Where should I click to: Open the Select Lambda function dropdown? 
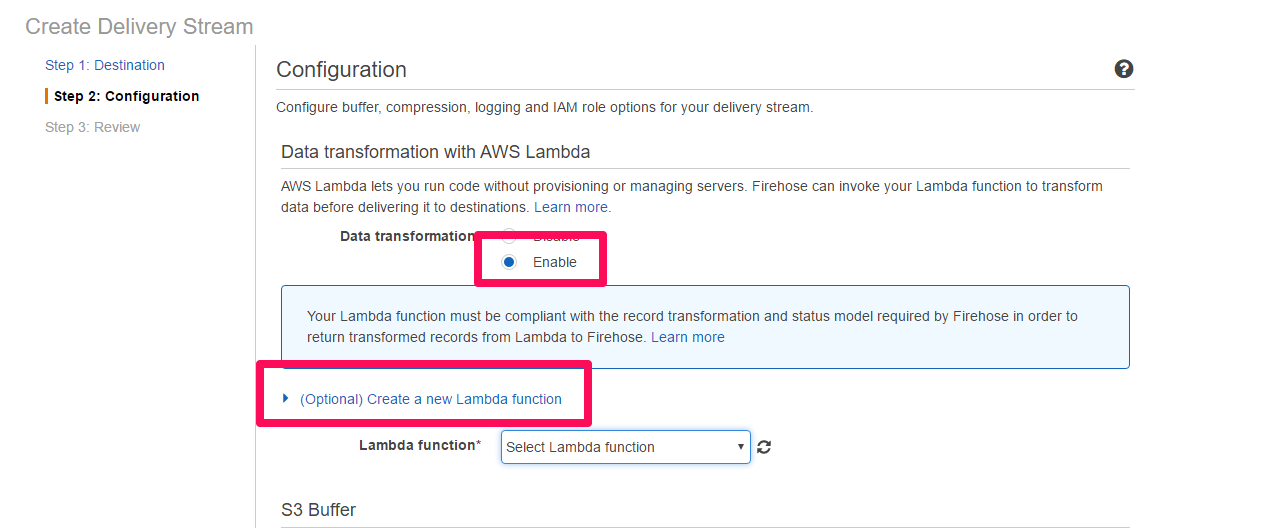625,447
